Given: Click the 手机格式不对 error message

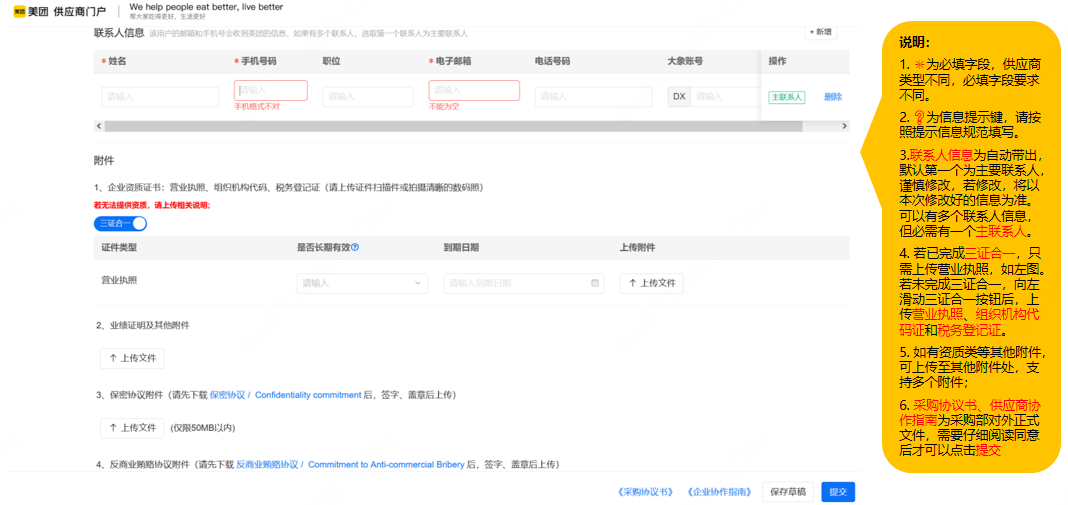Looking at the screenshot, I should click(x=257, y=107).
